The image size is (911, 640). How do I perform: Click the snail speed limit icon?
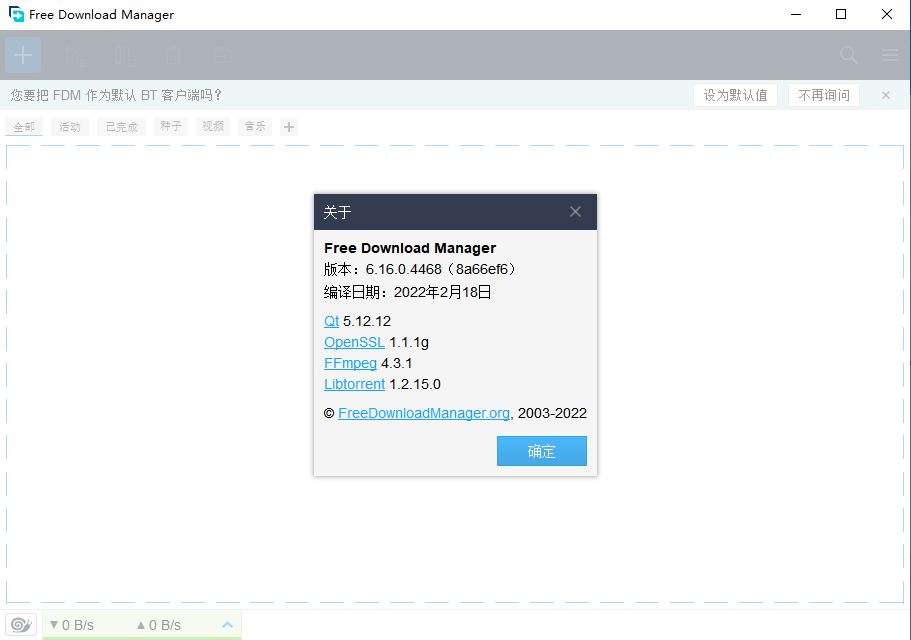point(21,624)
